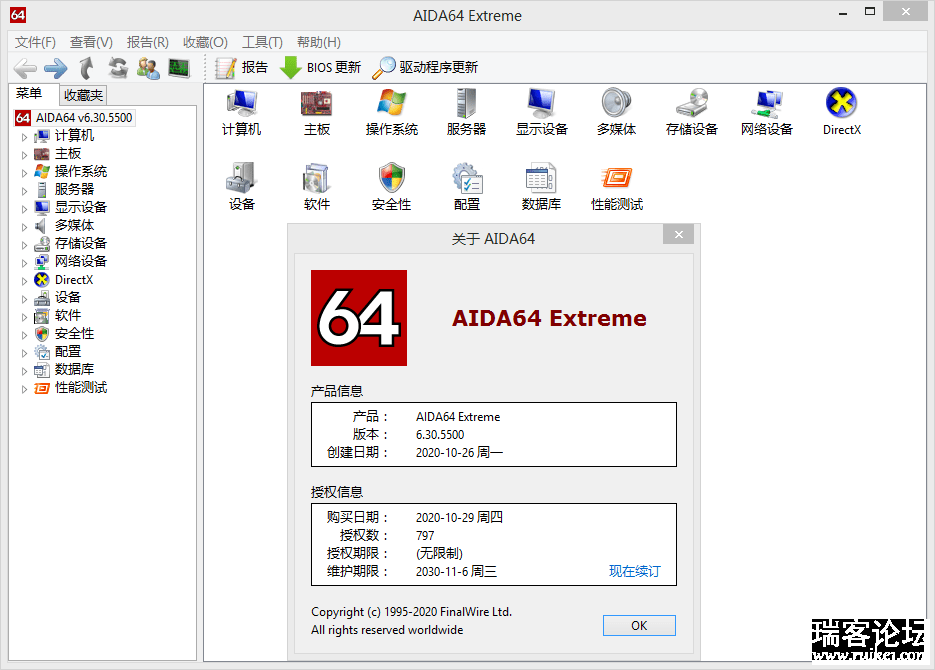Open the 服务器 icon in main pane
The height and width of the screenshot is (670, 935).
point(466,113)
